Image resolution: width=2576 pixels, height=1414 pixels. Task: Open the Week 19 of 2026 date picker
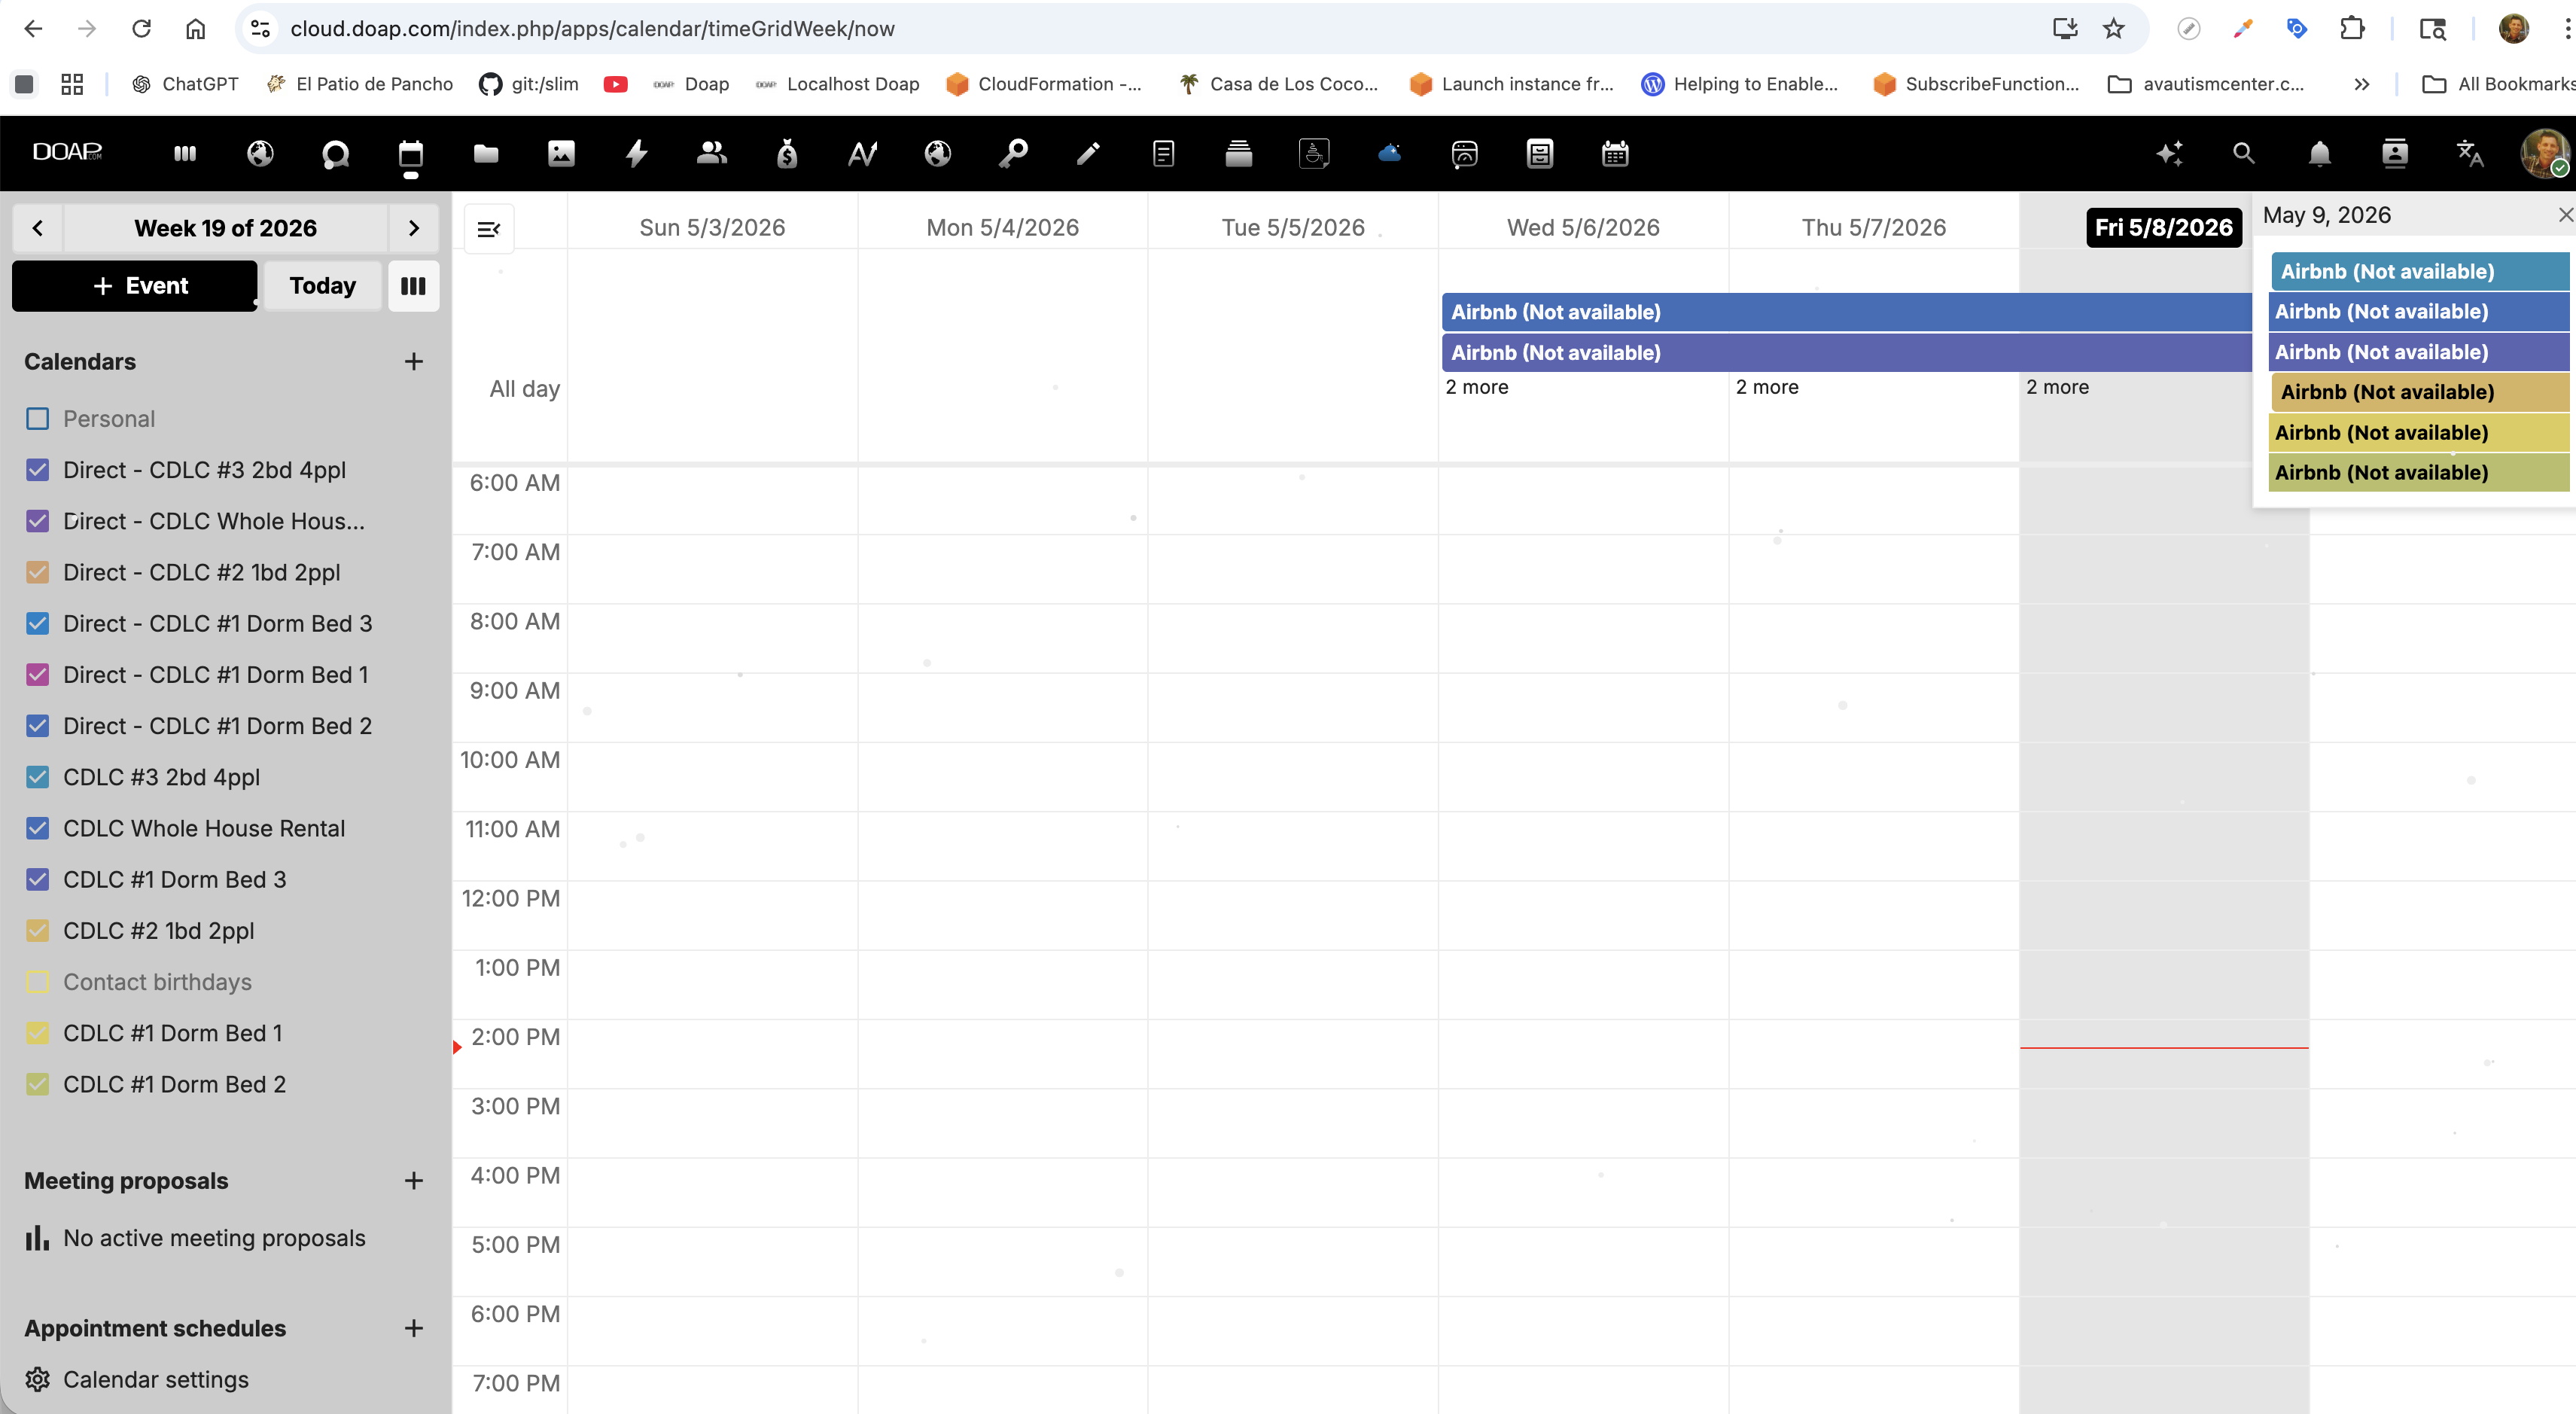[x=226, y=228]
